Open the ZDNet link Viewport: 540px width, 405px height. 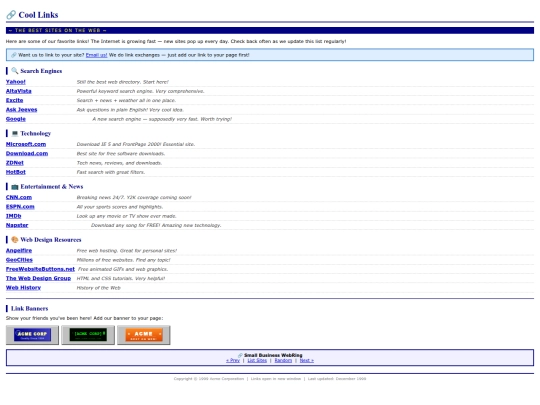point(15,163)
